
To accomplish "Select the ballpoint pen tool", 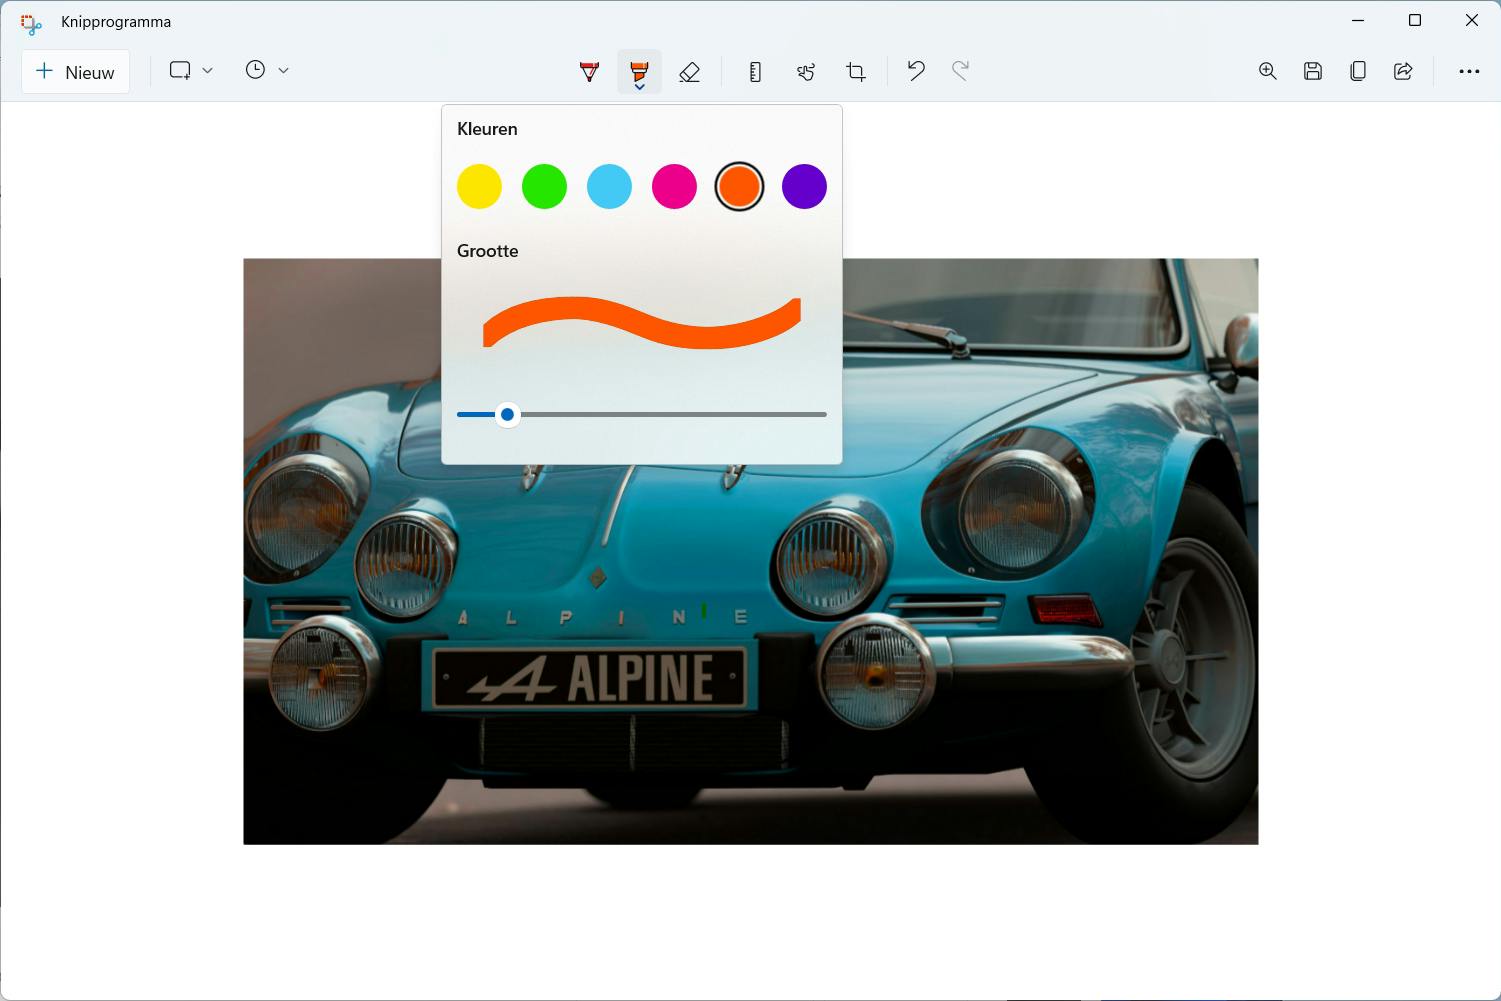I will point(590,71).
